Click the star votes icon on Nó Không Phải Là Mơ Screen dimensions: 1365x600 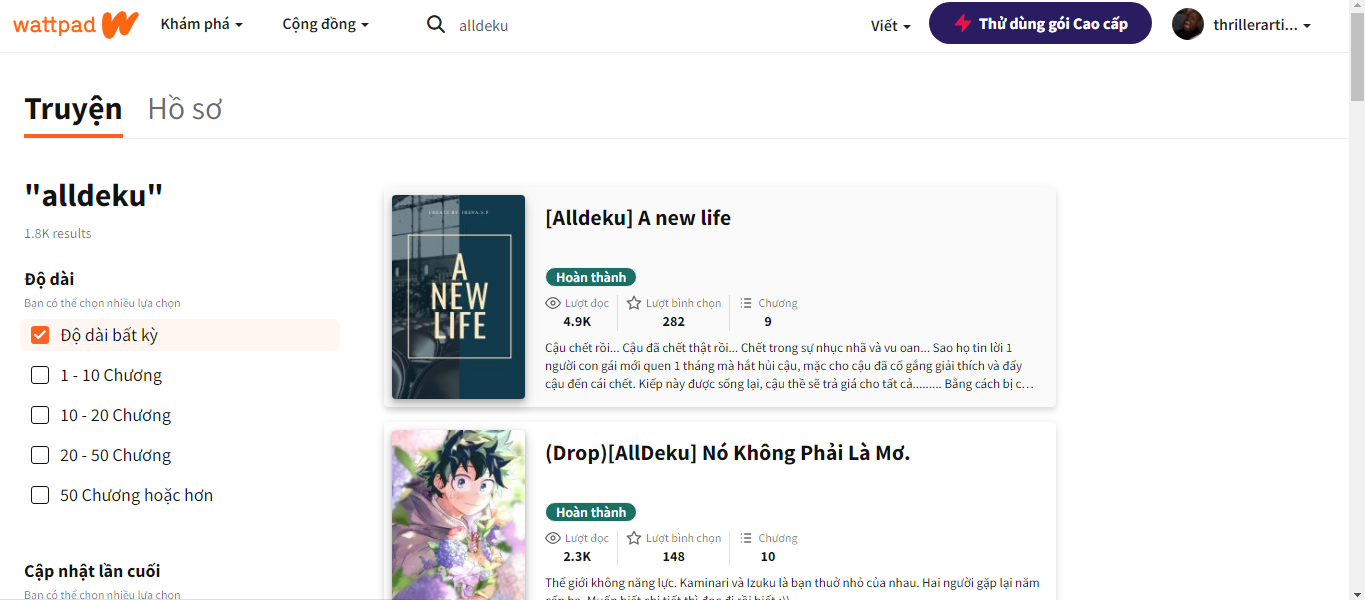[634, 538]
